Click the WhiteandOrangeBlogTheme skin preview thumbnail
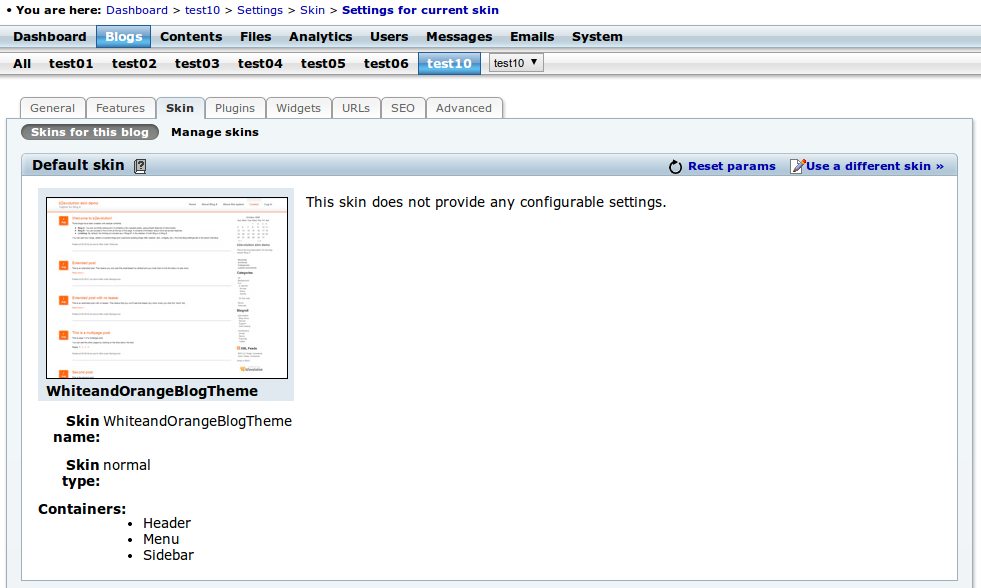 tap(167, 288)
